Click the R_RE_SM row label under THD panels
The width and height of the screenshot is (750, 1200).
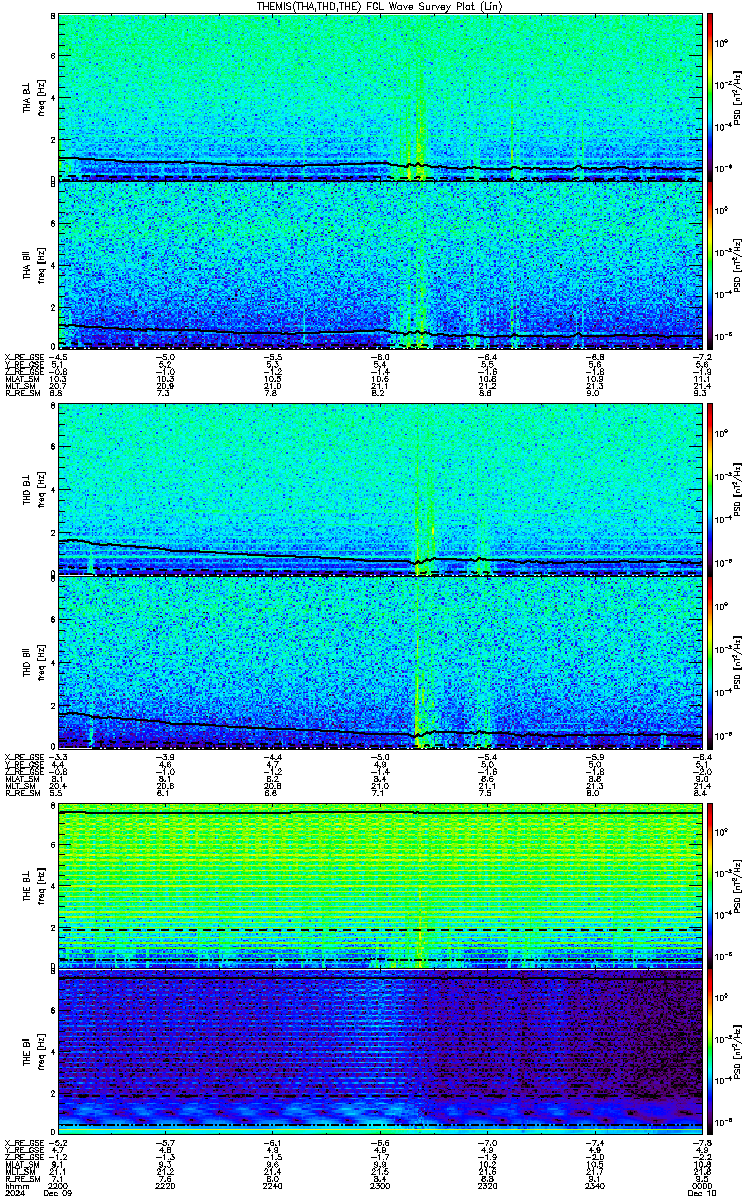(x=21, y=792)
